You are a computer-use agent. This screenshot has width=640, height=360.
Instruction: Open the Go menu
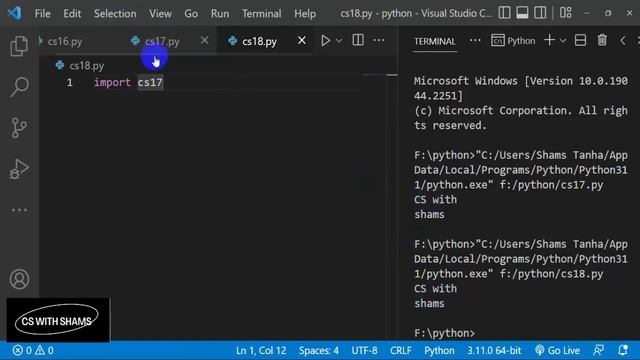(191, 13)
